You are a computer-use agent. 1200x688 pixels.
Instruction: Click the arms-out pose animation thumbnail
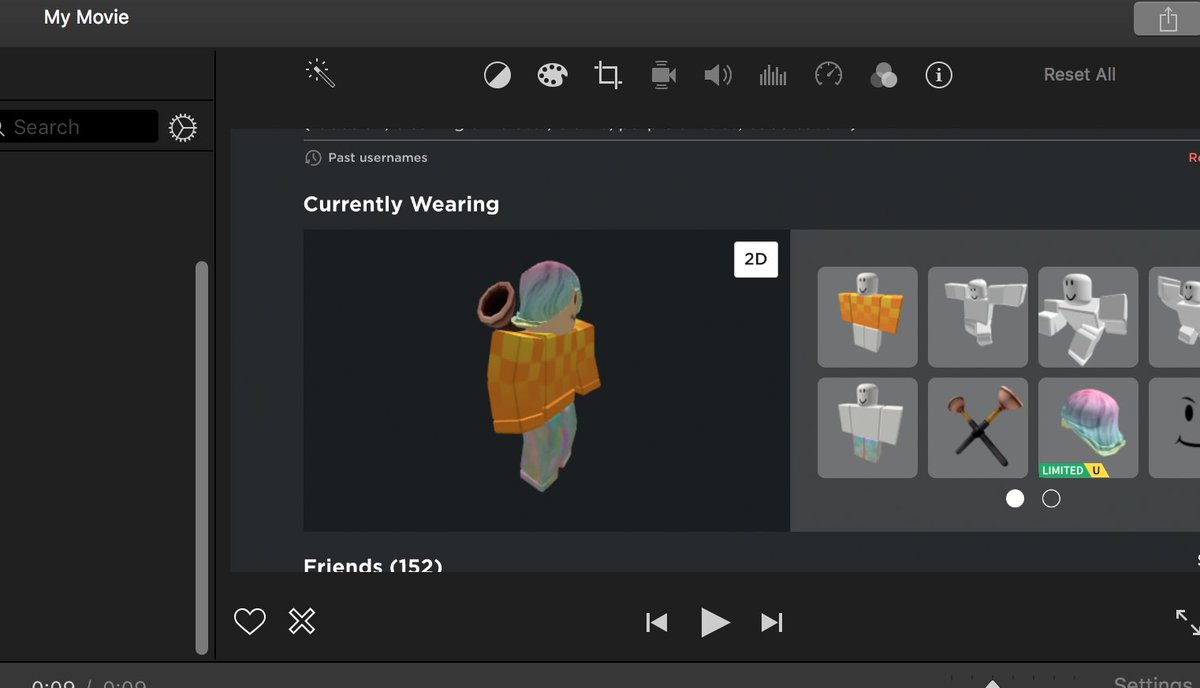coord(978,317)
